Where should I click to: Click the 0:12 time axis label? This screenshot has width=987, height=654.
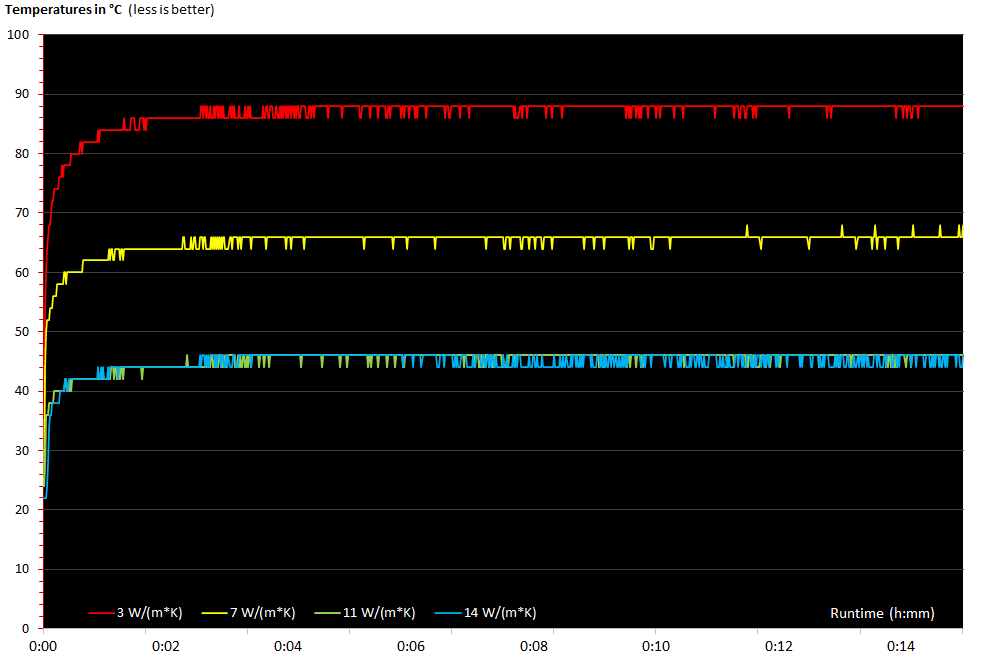(778, 646)
